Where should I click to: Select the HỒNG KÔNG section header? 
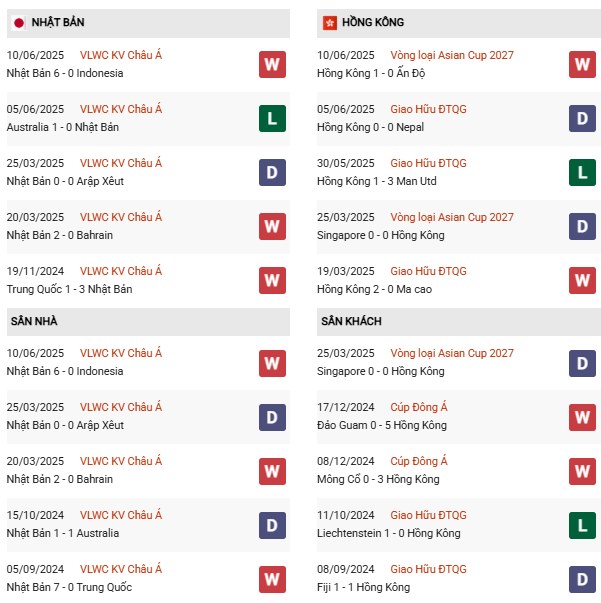372,22
